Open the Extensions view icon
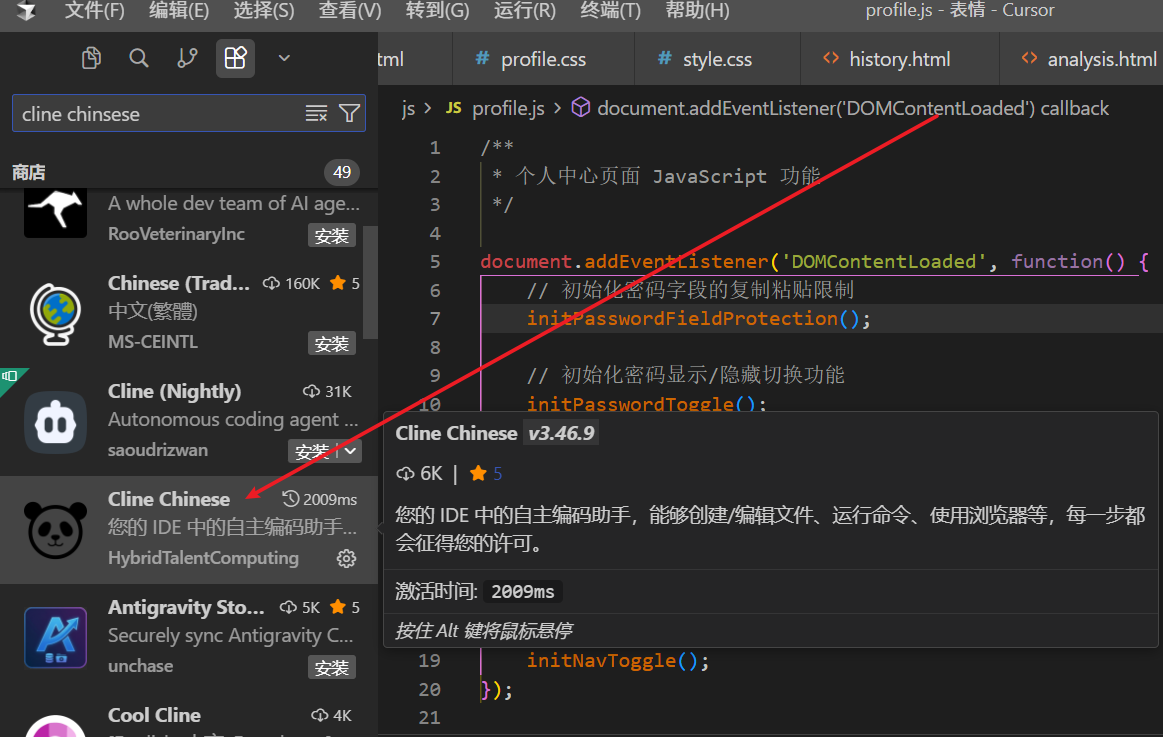 tap(235, 58)
